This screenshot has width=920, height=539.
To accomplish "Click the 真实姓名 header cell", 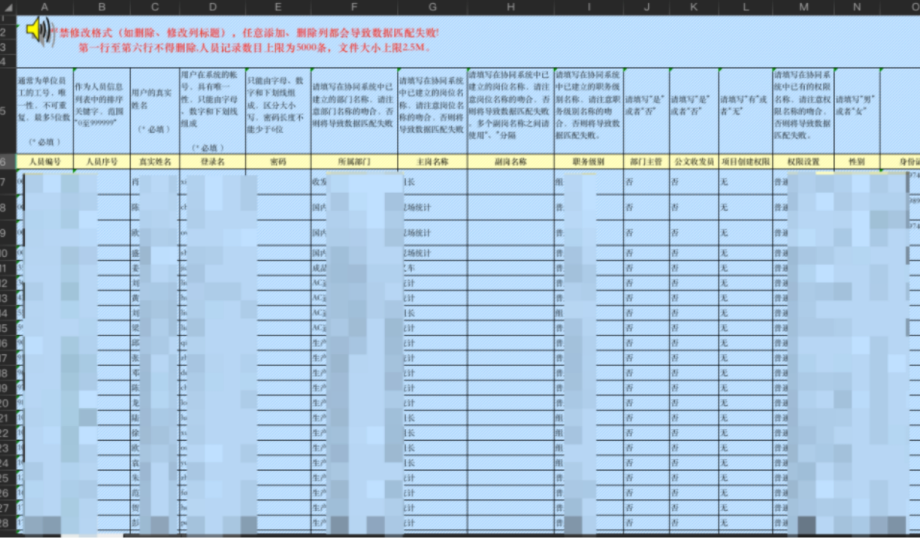I will pos(154,162).
